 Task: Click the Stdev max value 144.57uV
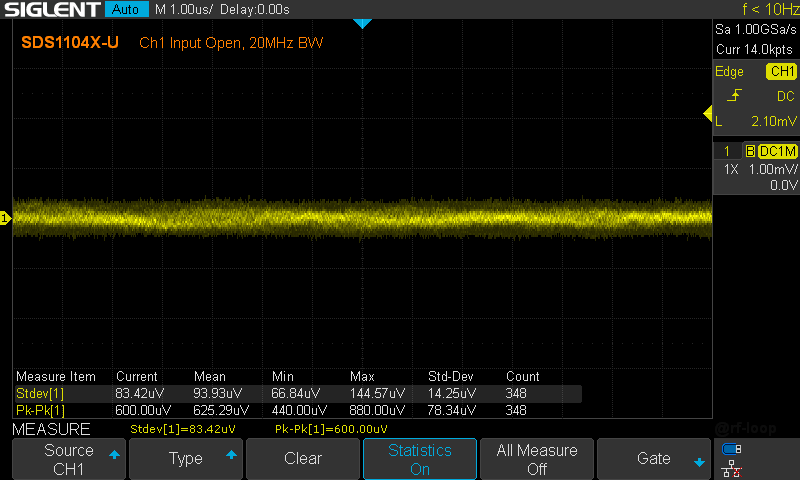pos(377,393)
